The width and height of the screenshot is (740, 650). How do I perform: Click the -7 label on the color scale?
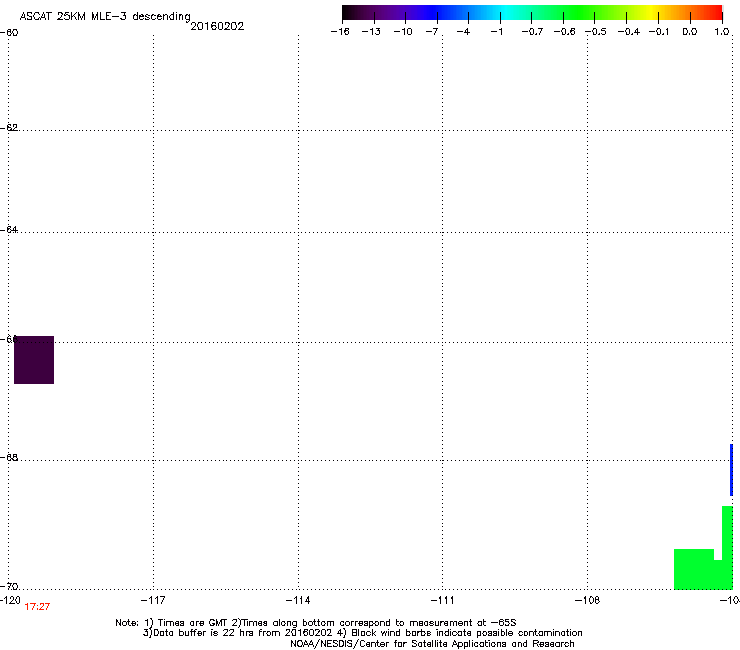(x=432, y=32)
